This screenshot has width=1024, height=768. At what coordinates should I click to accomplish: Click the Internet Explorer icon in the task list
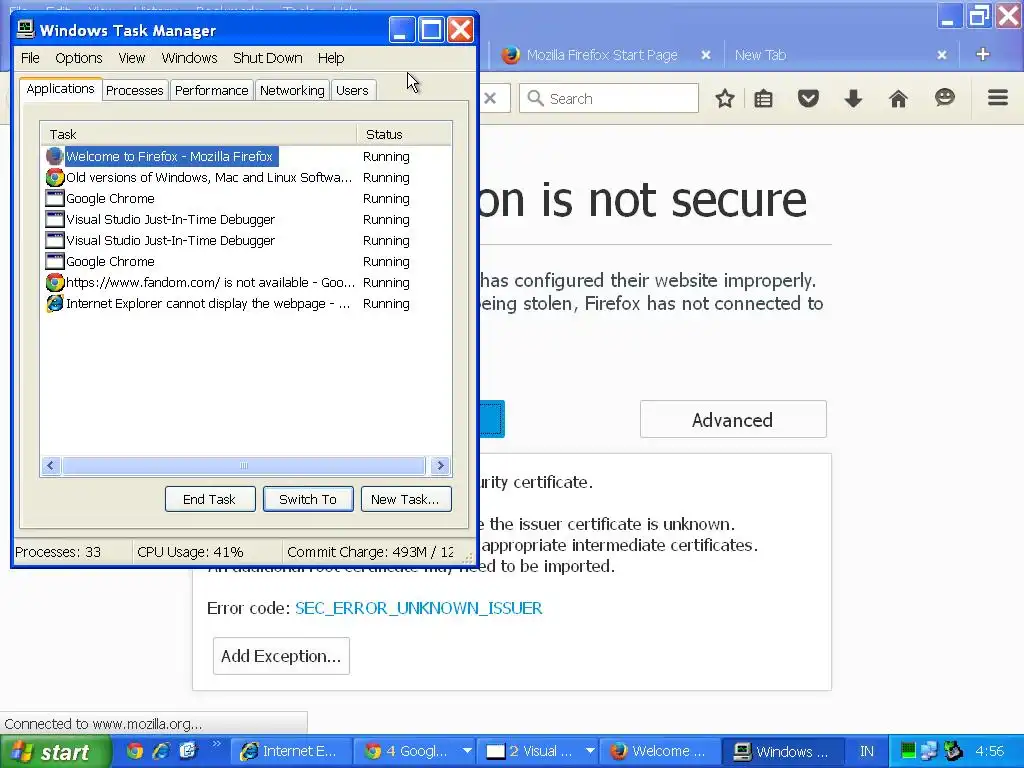tap(55, 304)
